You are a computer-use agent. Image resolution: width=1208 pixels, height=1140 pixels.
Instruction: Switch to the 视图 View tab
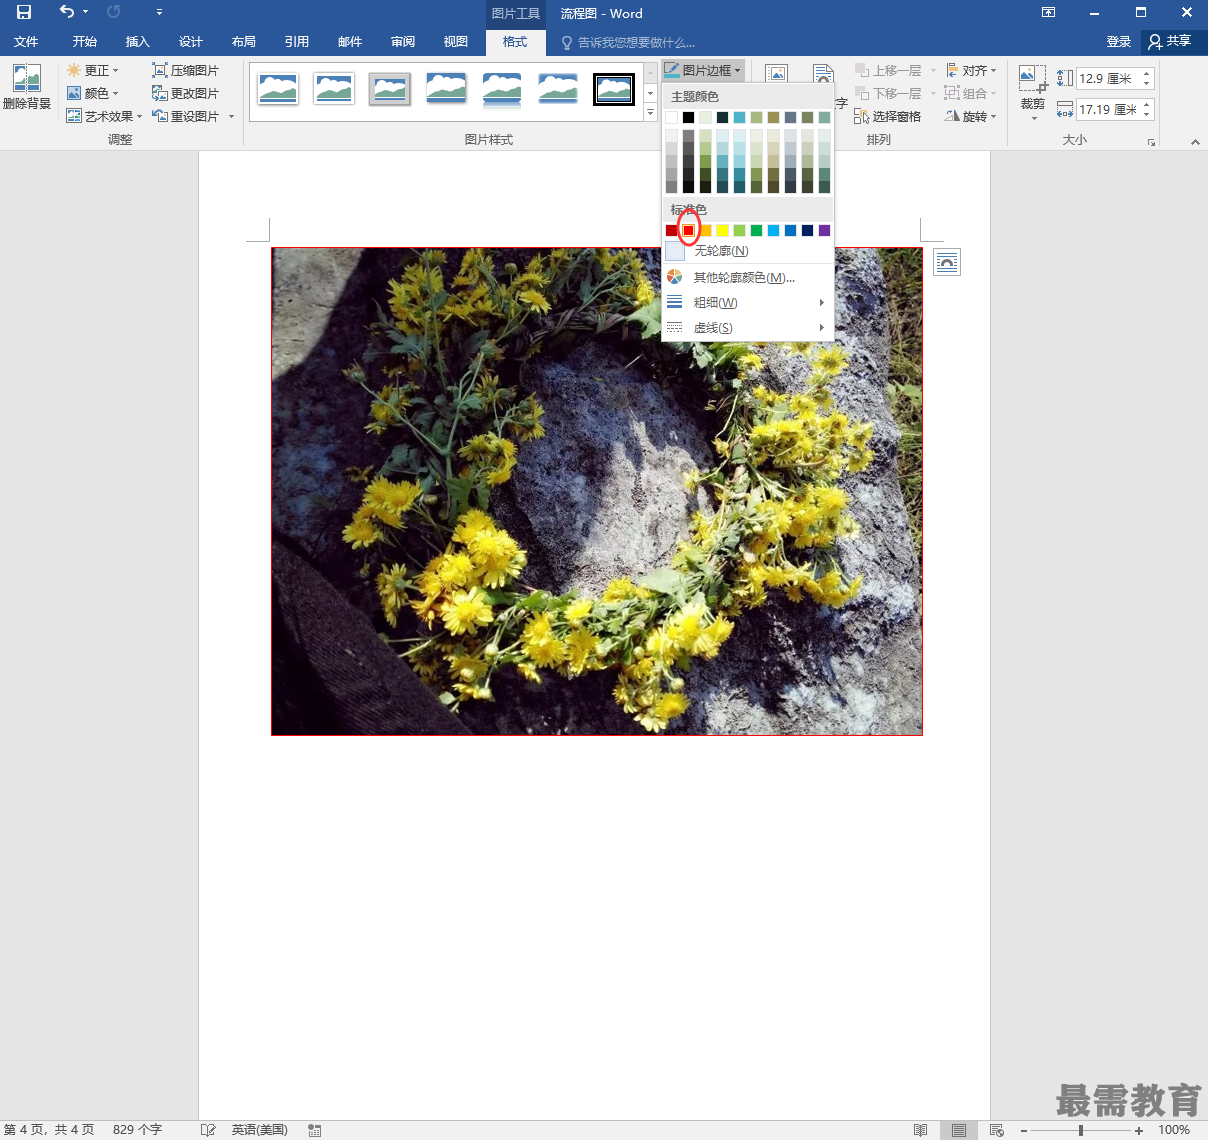(456, 41)
